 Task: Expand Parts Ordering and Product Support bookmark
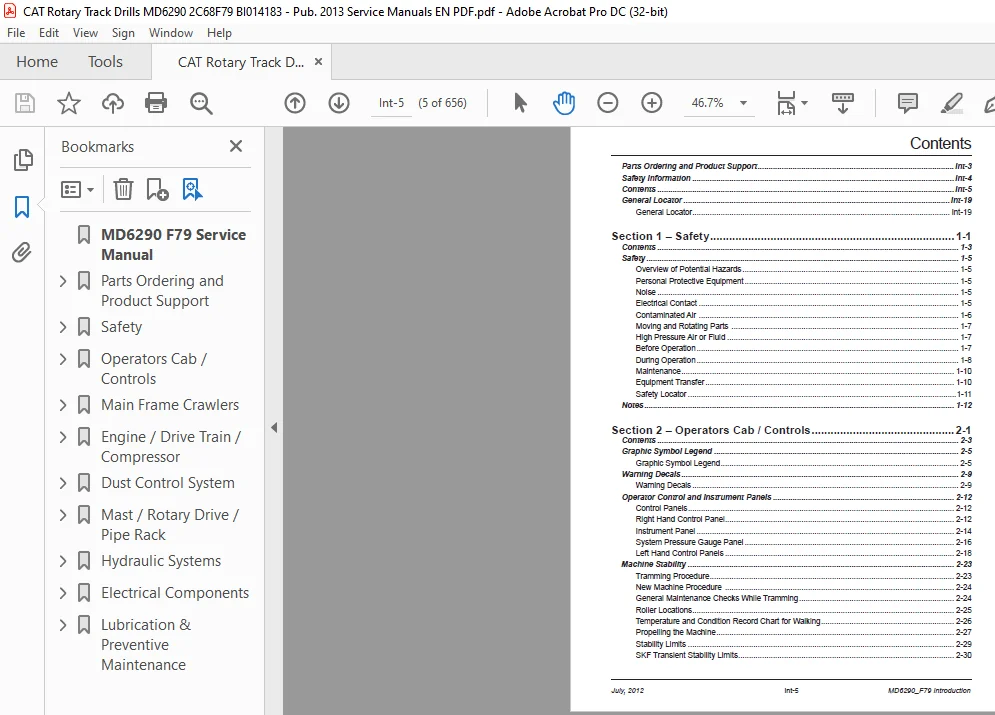63,280
